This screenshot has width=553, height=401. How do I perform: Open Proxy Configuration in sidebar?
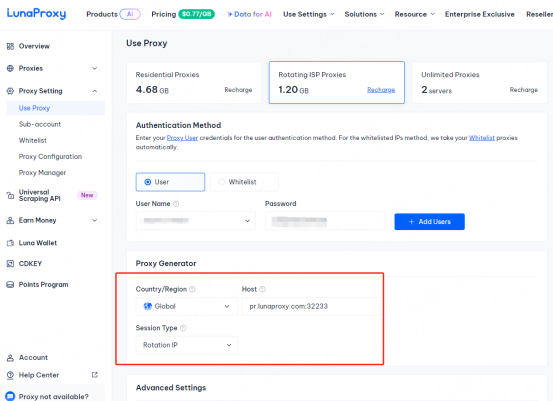(x=50, y=157)
